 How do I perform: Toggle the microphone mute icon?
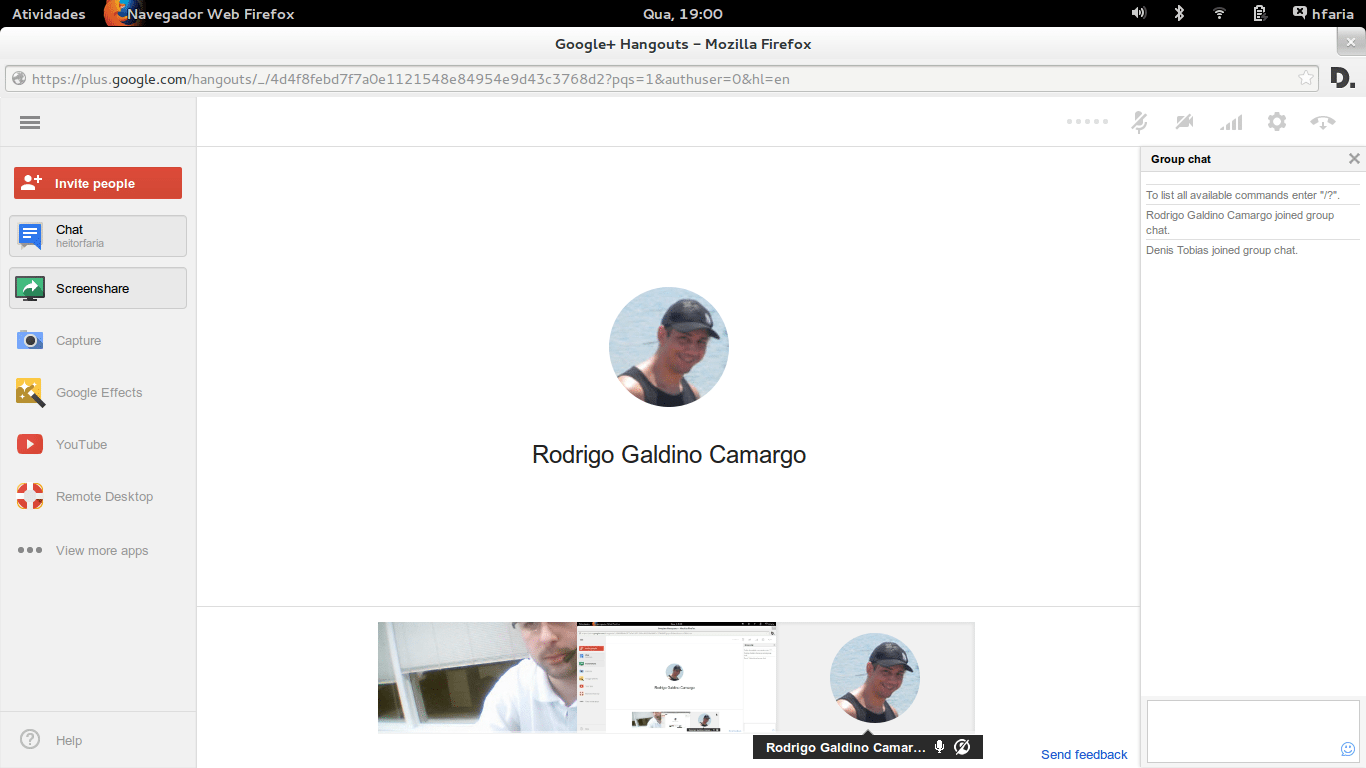tap(1139, 122)
